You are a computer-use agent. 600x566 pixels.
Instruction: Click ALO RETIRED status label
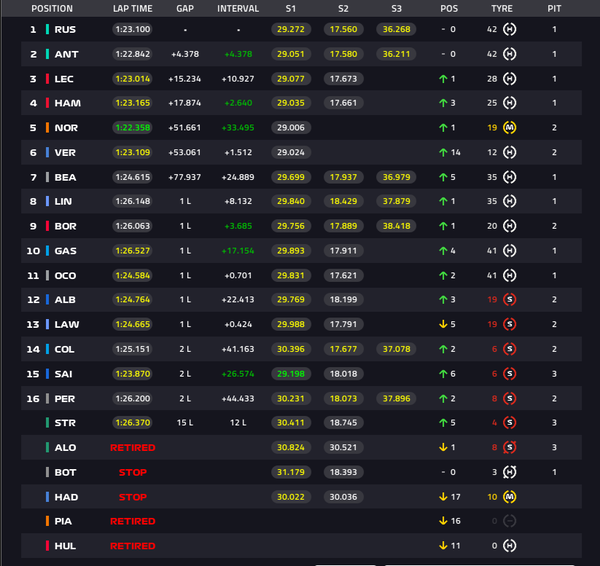tap(133, 447)
